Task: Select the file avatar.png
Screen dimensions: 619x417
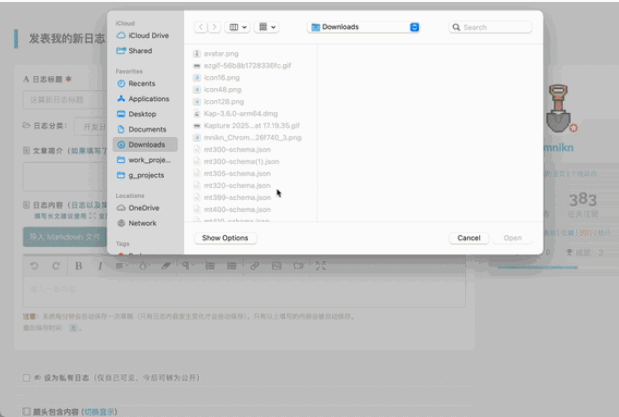Action: (221, 53)
